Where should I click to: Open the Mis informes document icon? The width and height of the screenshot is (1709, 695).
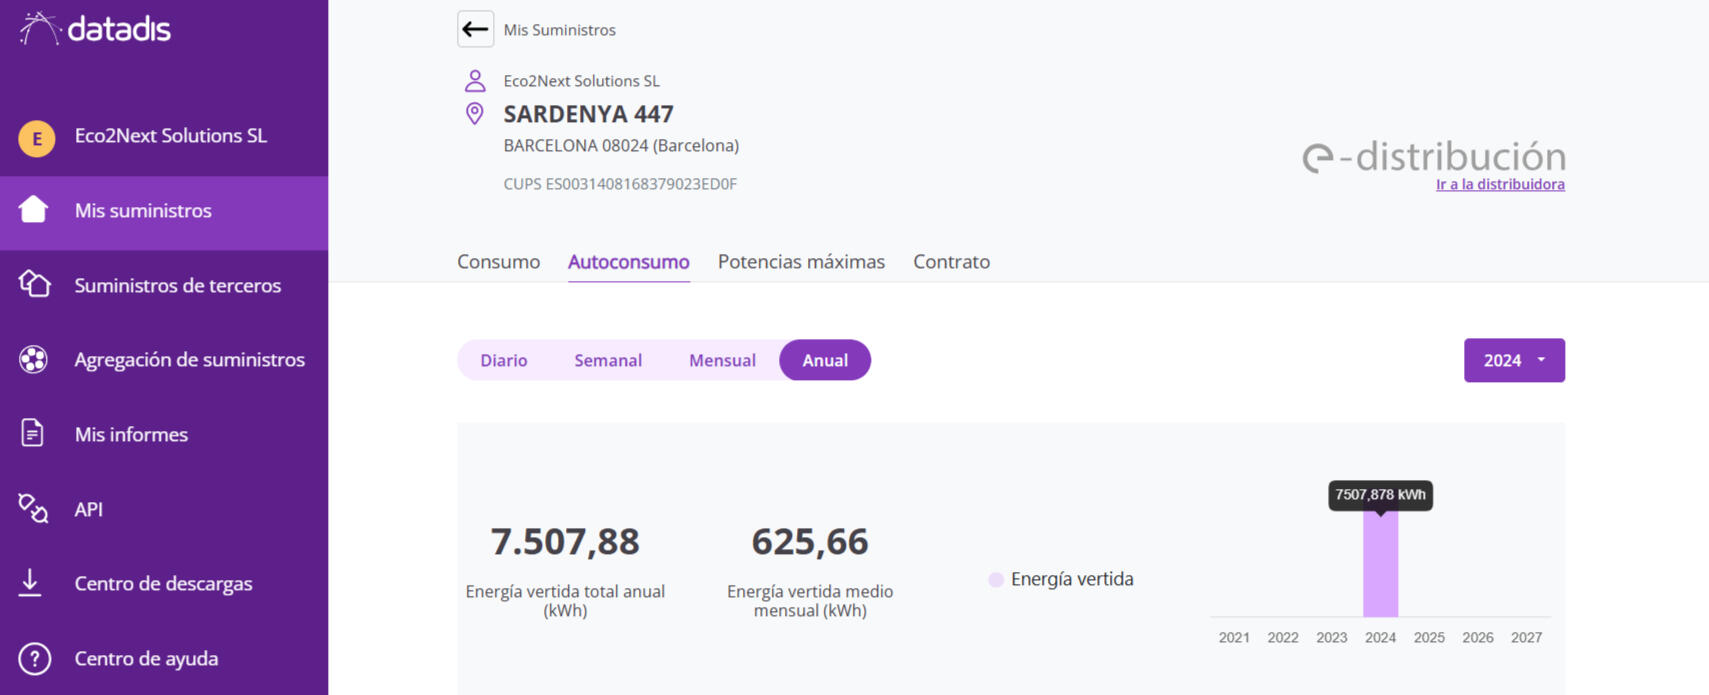tap(32, 434)
